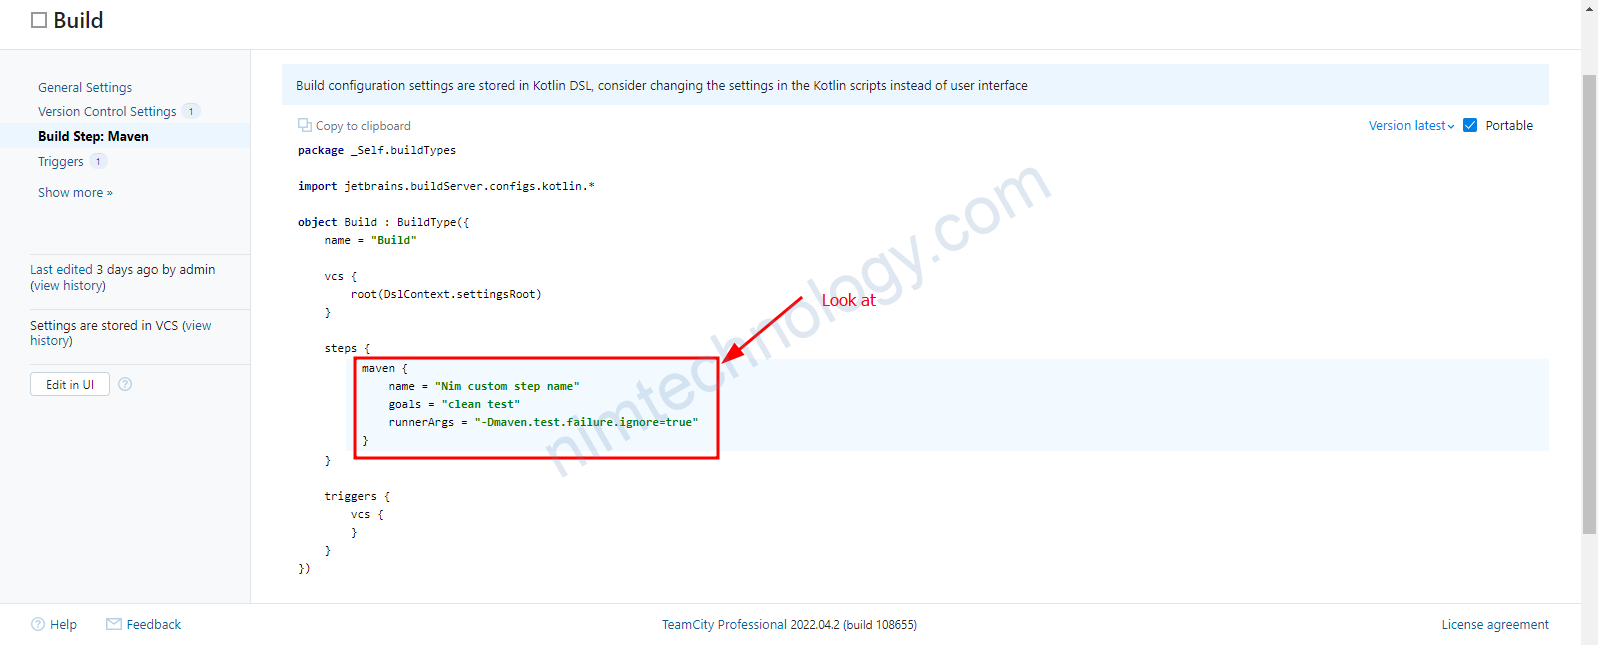Open Triggers in the sidebar
Image resolution: width=1598 pixels, height=645 pixels.
pyautogui.click(x=61, y=161)
